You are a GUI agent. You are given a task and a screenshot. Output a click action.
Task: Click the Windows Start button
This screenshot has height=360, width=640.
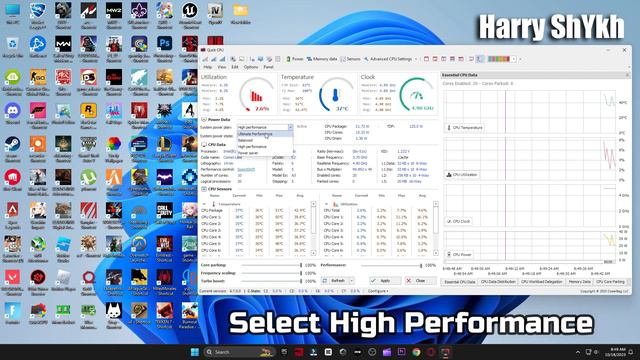[195, 352]
